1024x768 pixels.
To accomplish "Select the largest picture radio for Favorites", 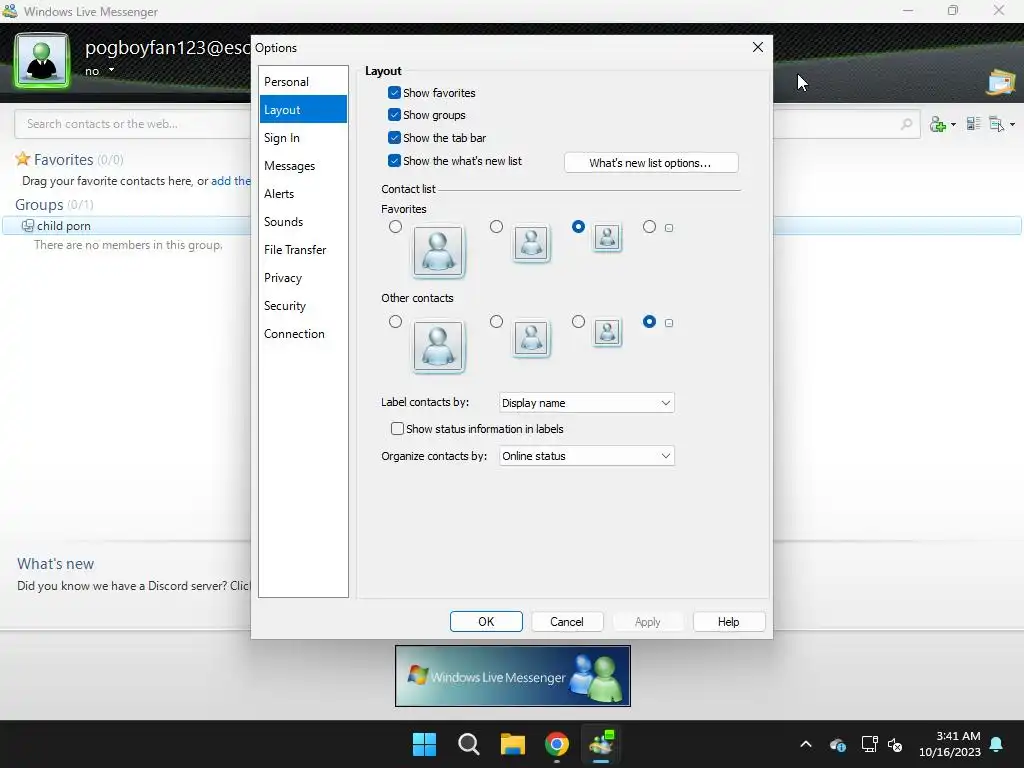I will pyautogui.click(x=395, y=227).
